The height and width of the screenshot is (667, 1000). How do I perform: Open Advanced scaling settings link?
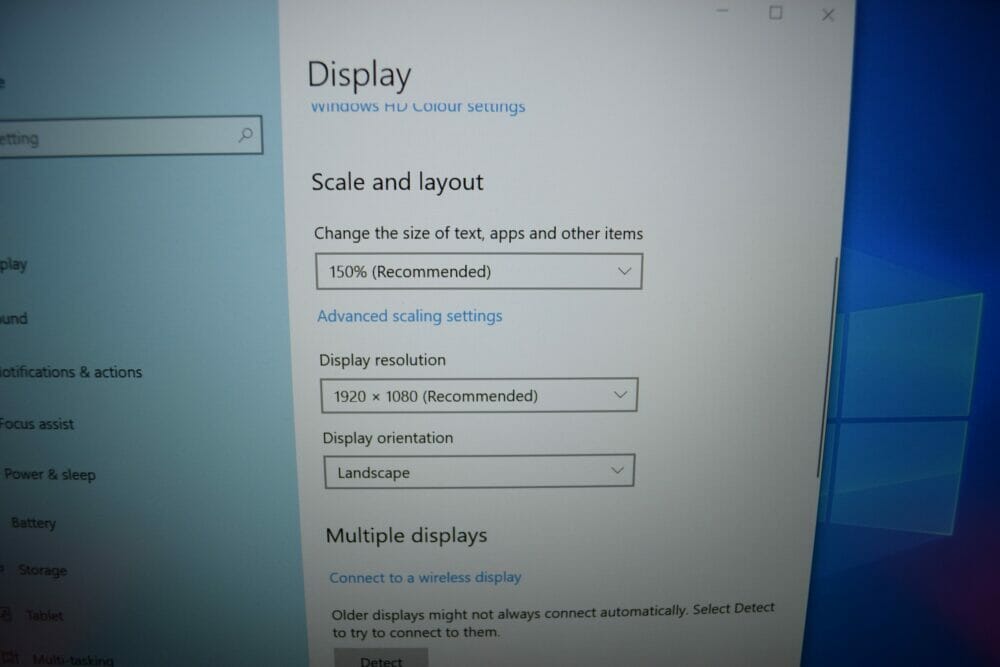click(409, 316)
